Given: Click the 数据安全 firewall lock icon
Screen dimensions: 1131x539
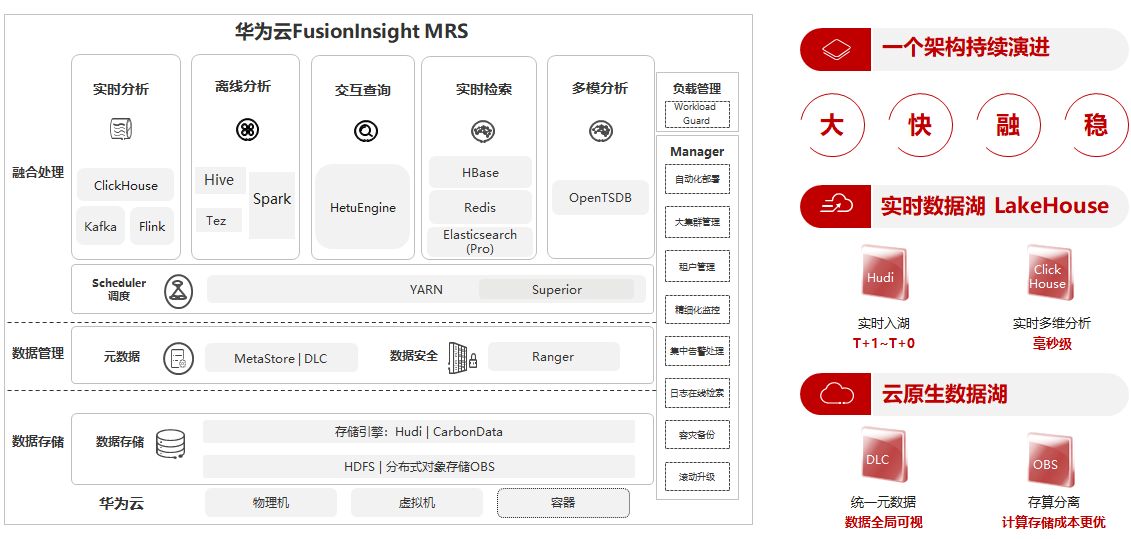Looking at the screenshot, I should pos(462,356).
